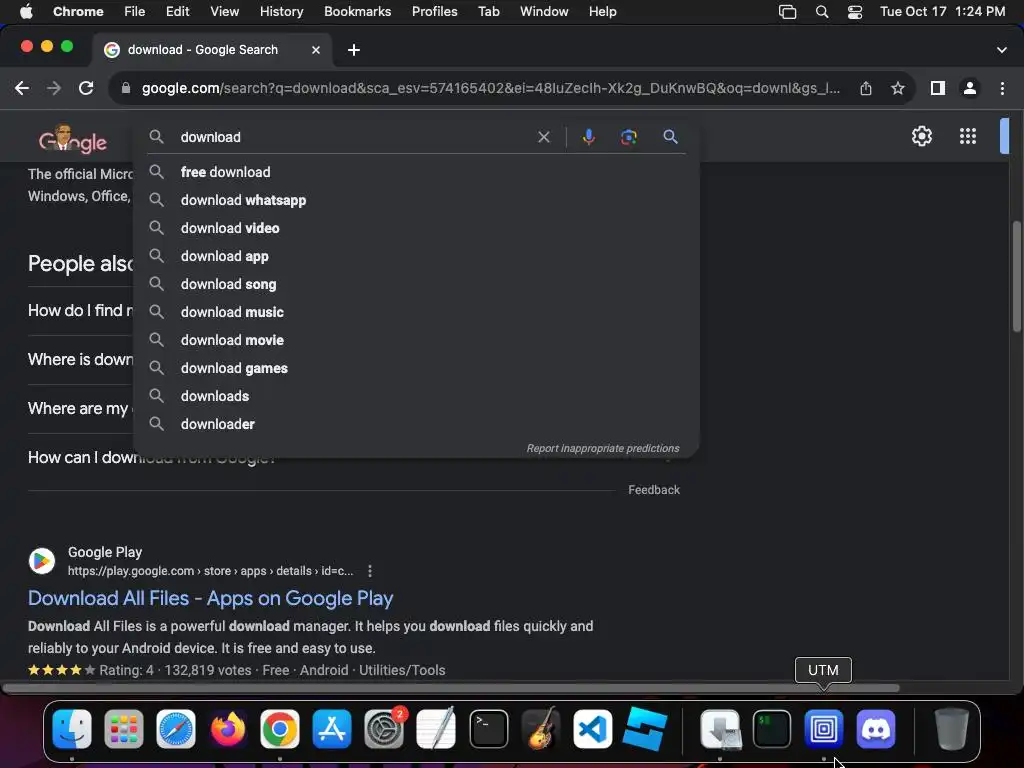This screenshot has width=1024, height=768.
Task: Open Google apps grid
Action: 968,136
